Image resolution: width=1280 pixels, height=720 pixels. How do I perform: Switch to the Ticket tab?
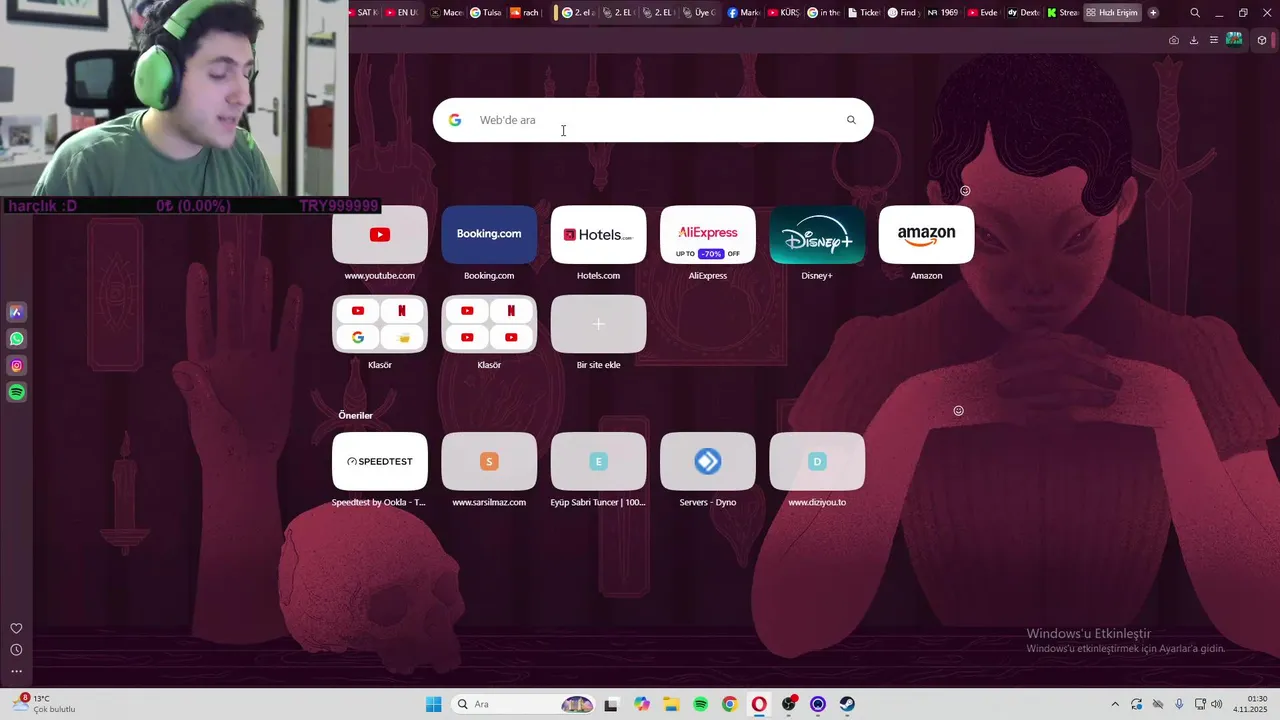(864, 13)
